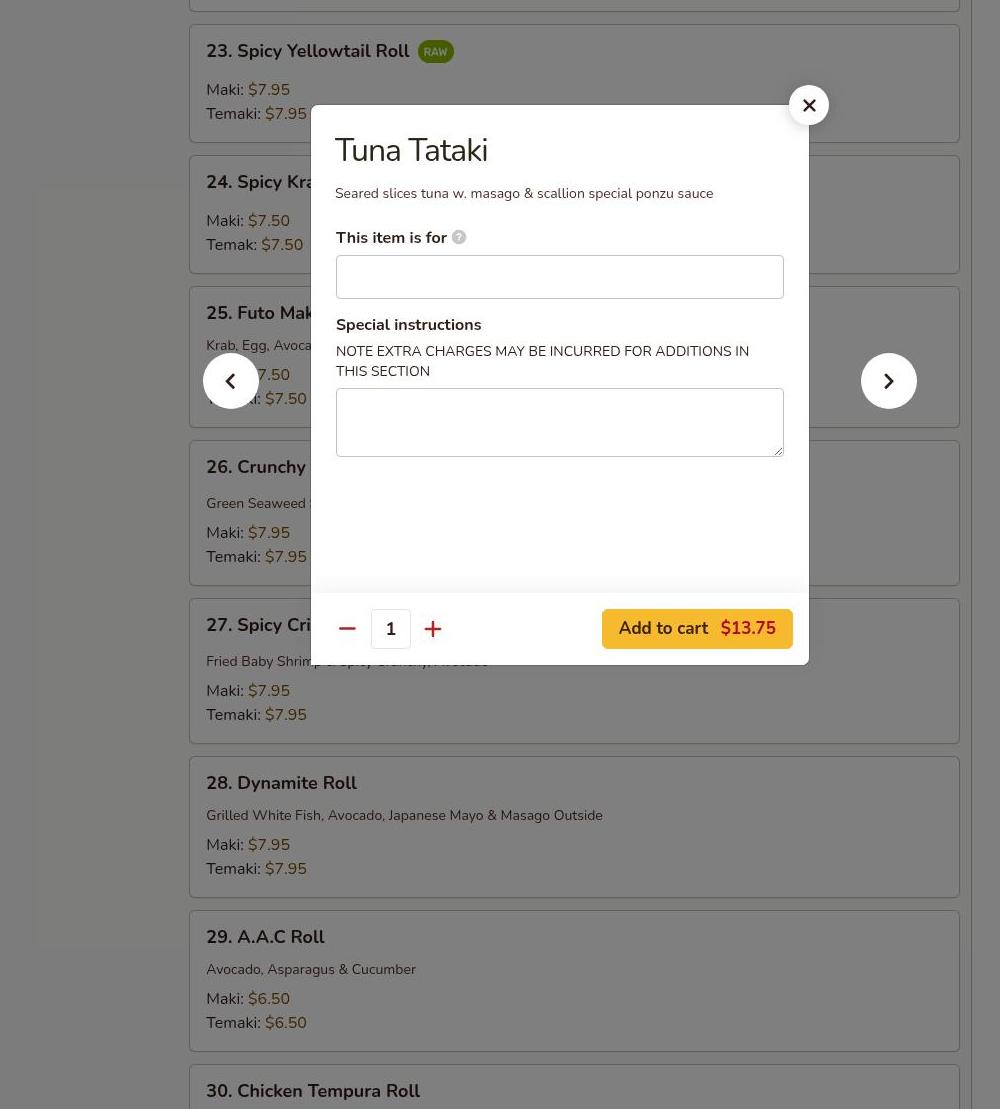Close the Tuna Tataki dialog
This screenshot has width=1000, height=1109.
[808, 105]
